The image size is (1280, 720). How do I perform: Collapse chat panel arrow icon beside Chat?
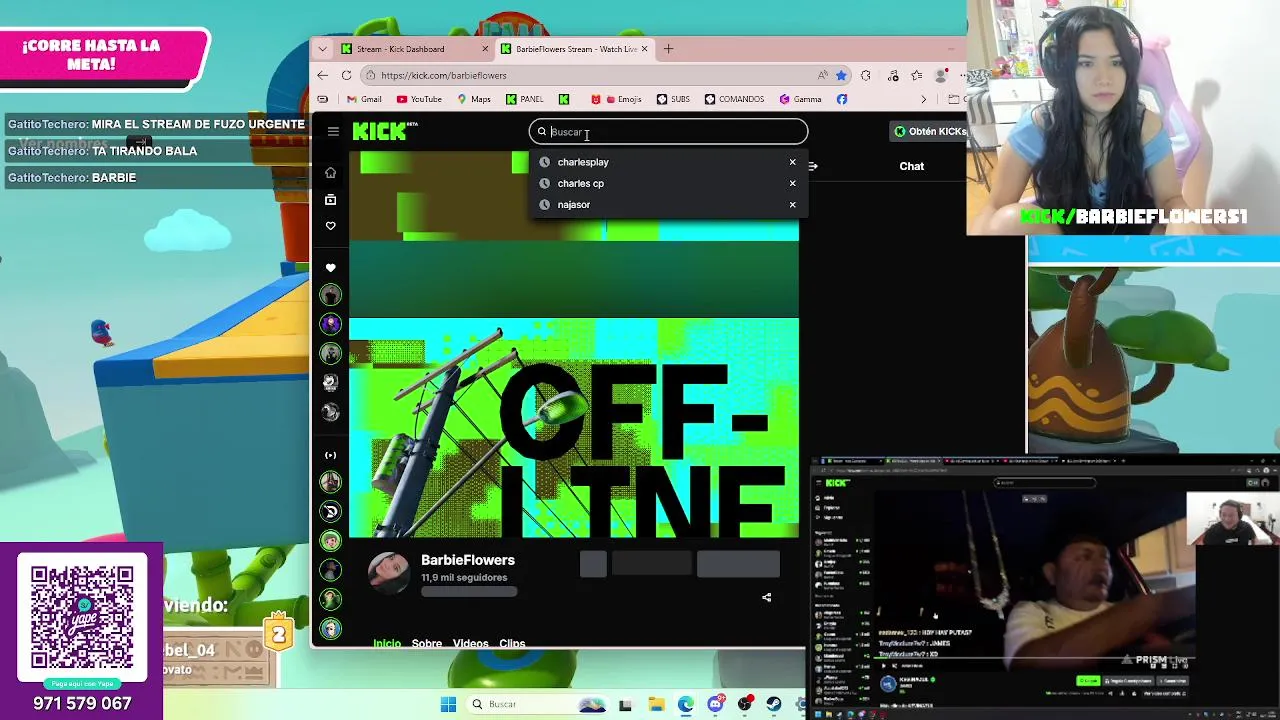tap(813, 166)
